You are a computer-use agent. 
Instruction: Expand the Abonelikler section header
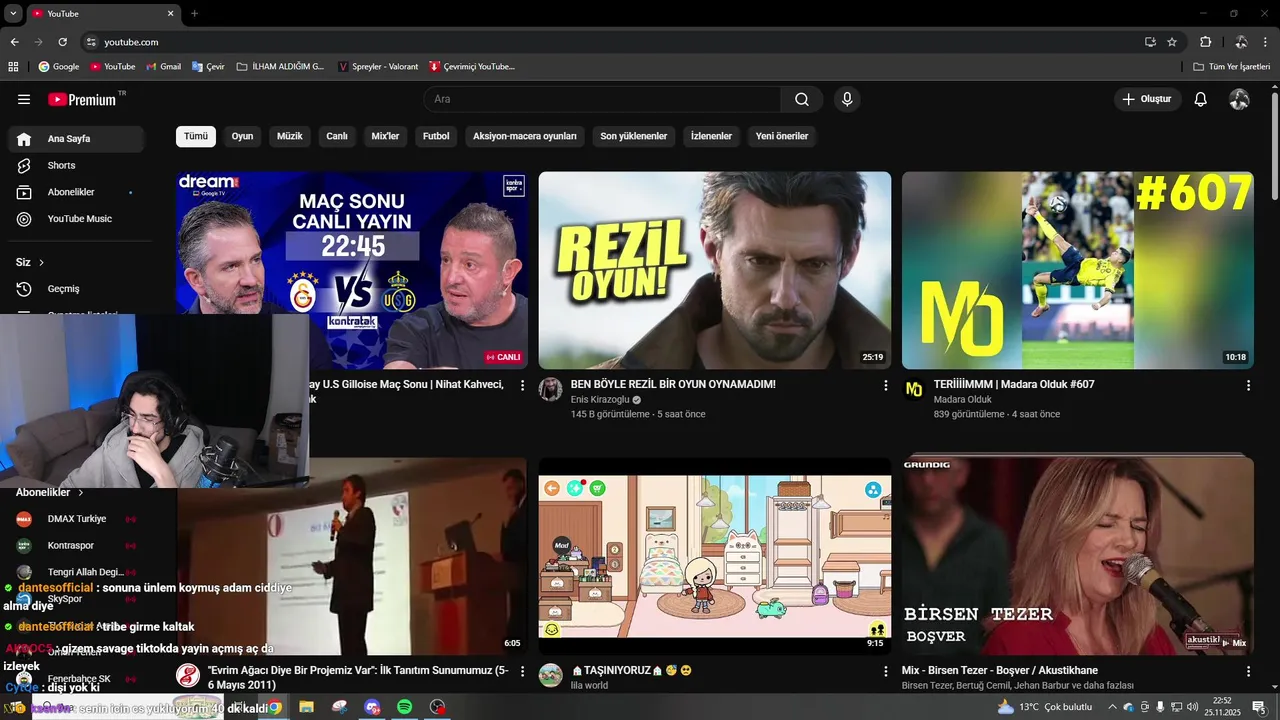click(50, 492)
